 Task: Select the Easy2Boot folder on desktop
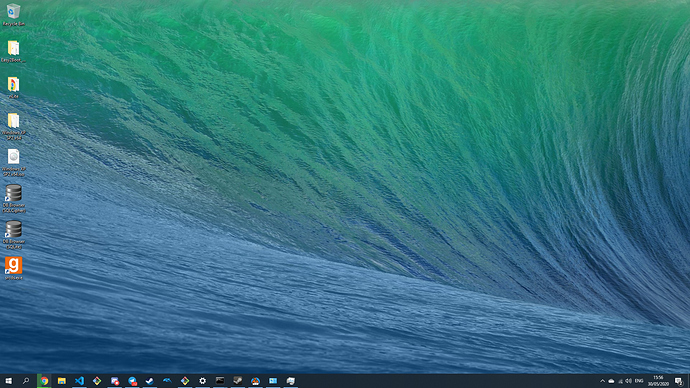[x=13, y=51]
